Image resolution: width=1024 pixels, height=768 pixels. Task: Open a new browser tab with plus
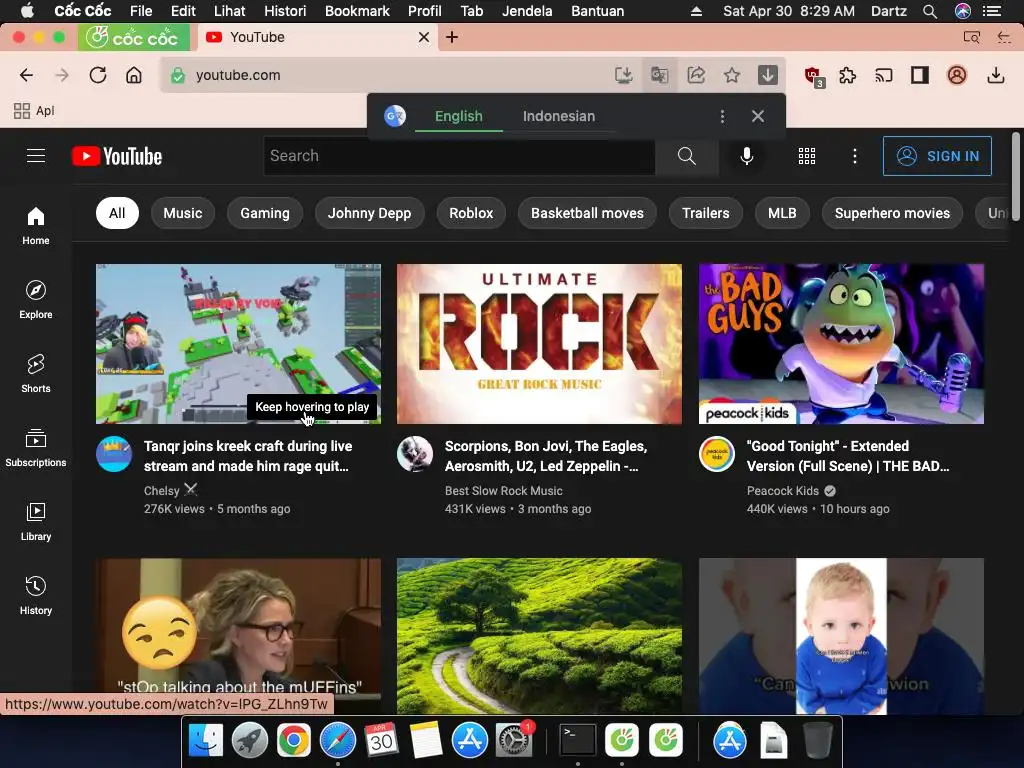point(452,37)
